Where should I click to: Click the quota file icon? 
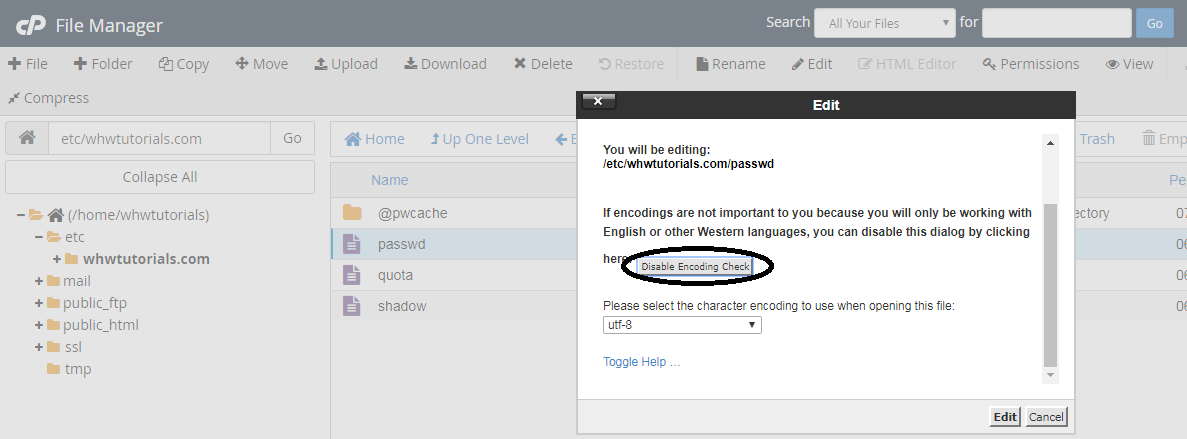[352, 275]
